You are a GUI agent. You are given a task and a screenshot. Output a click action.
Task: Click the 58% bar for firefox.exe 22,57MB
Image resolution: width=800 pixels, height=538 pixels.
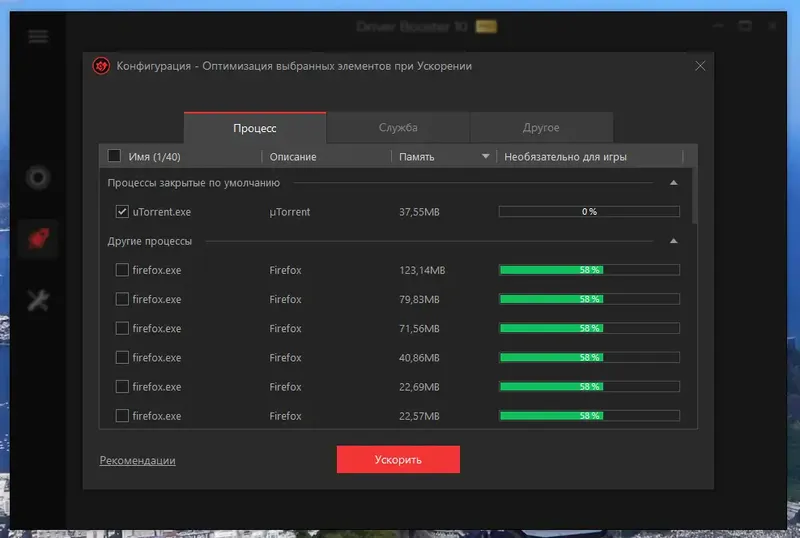pyautogui.click(x=589, y=415)
